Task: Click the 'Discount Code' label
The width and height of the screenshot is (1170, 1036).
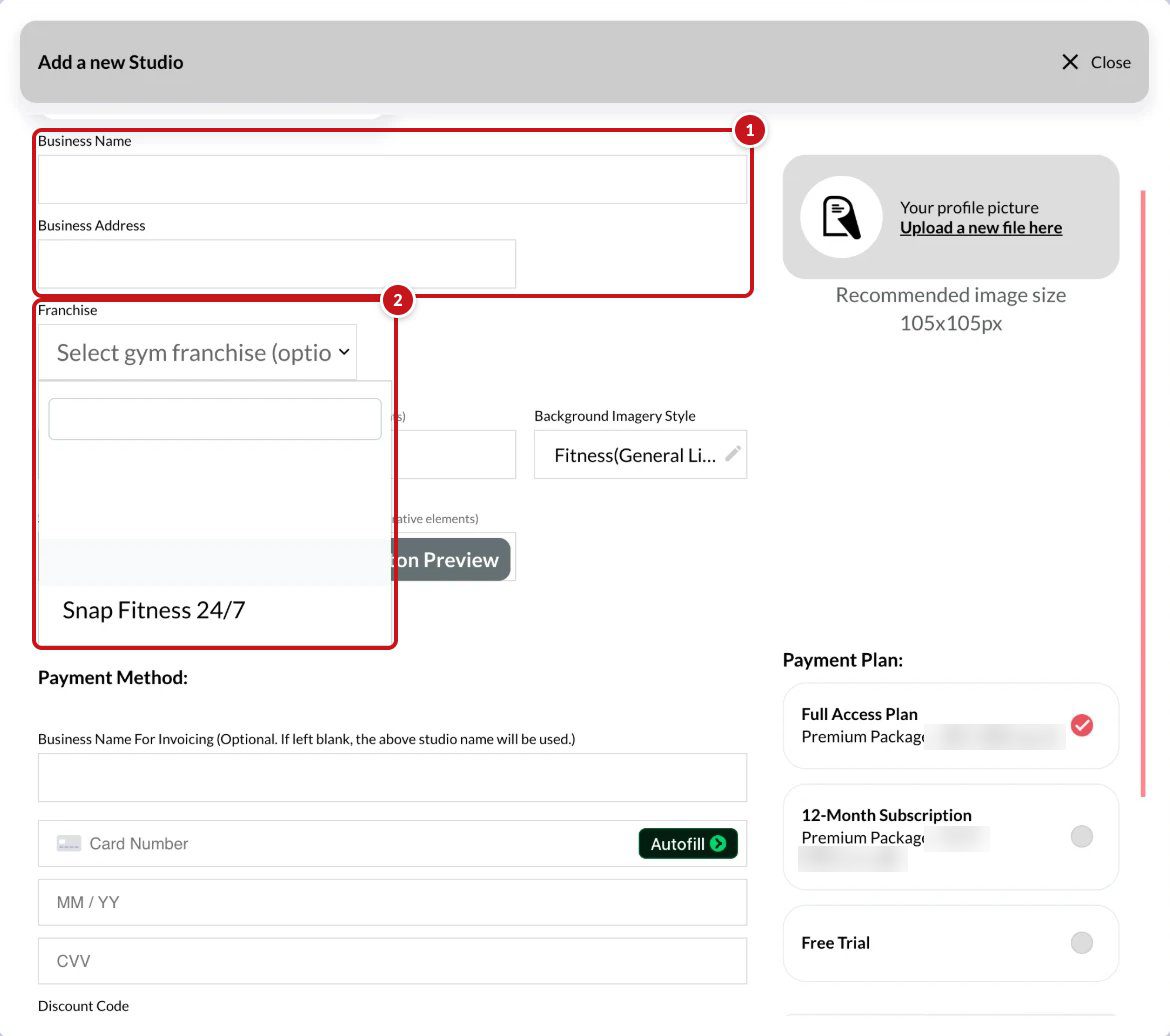Action: point(84,1005)
